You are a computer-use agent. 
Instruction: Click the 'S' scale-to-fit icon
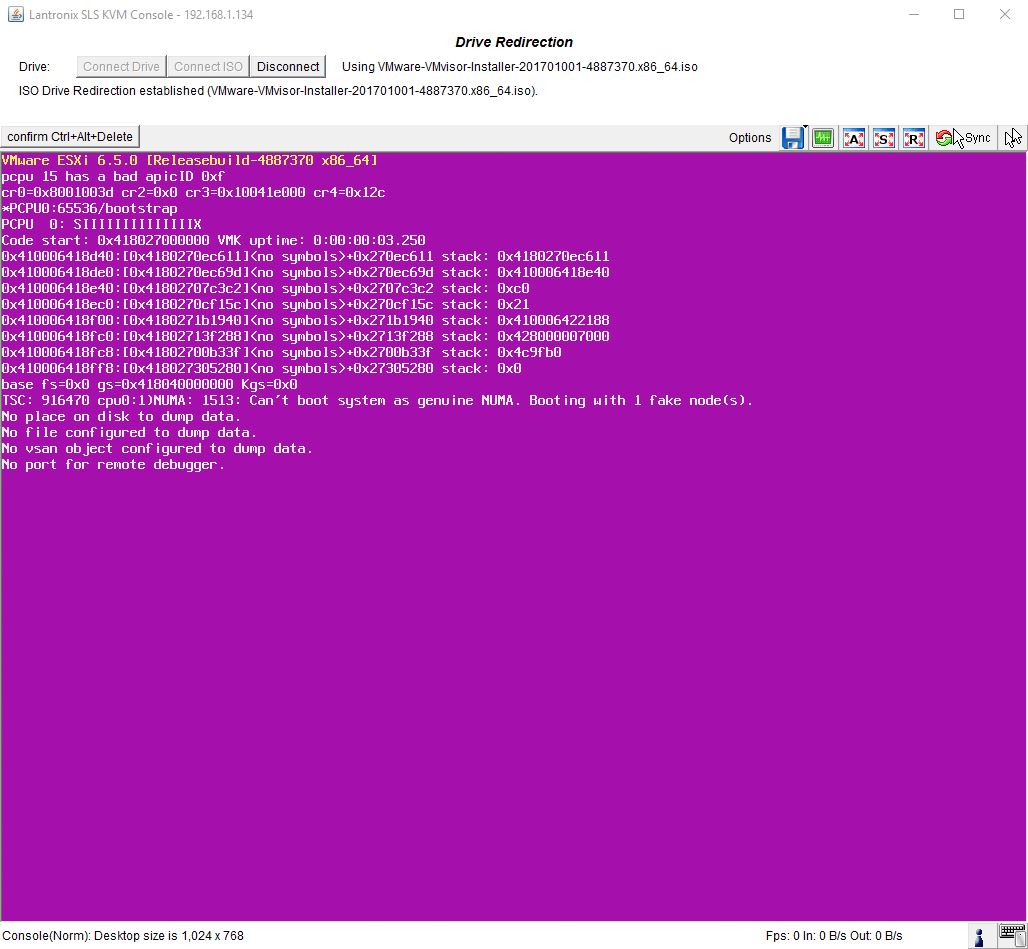(x=884, y=138)
